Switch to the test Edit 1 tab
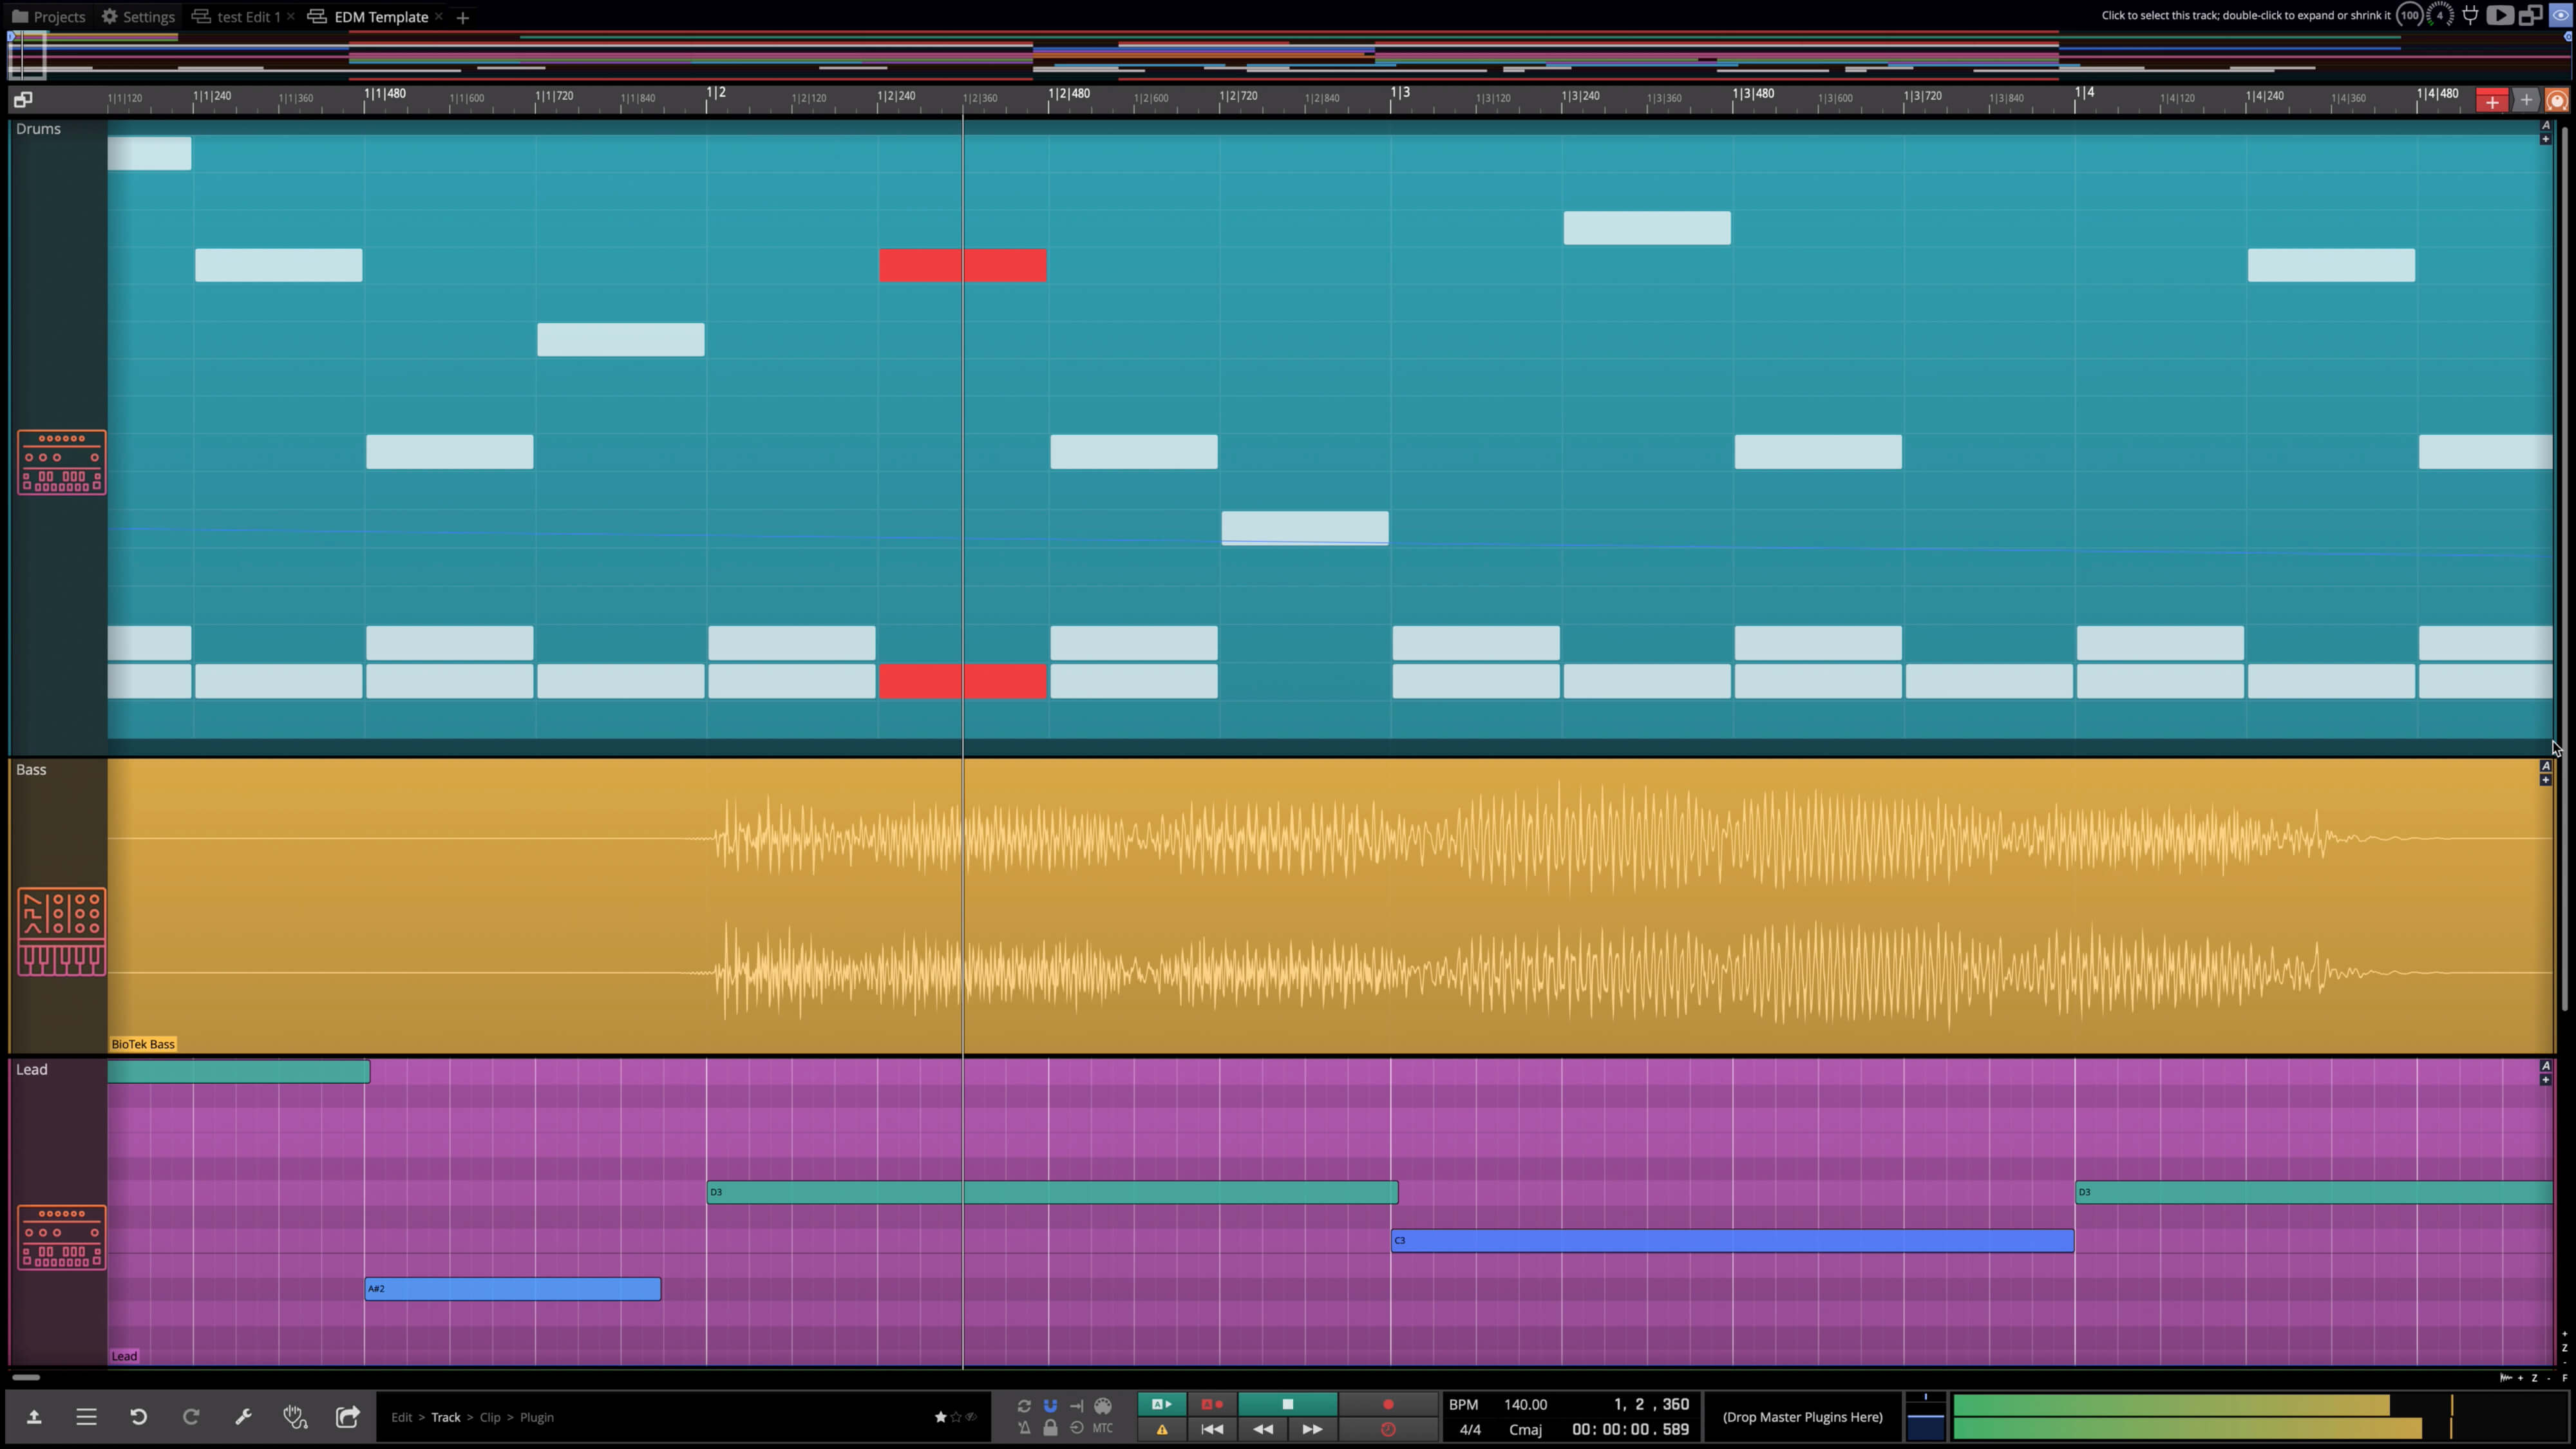 tap(247, 17)
